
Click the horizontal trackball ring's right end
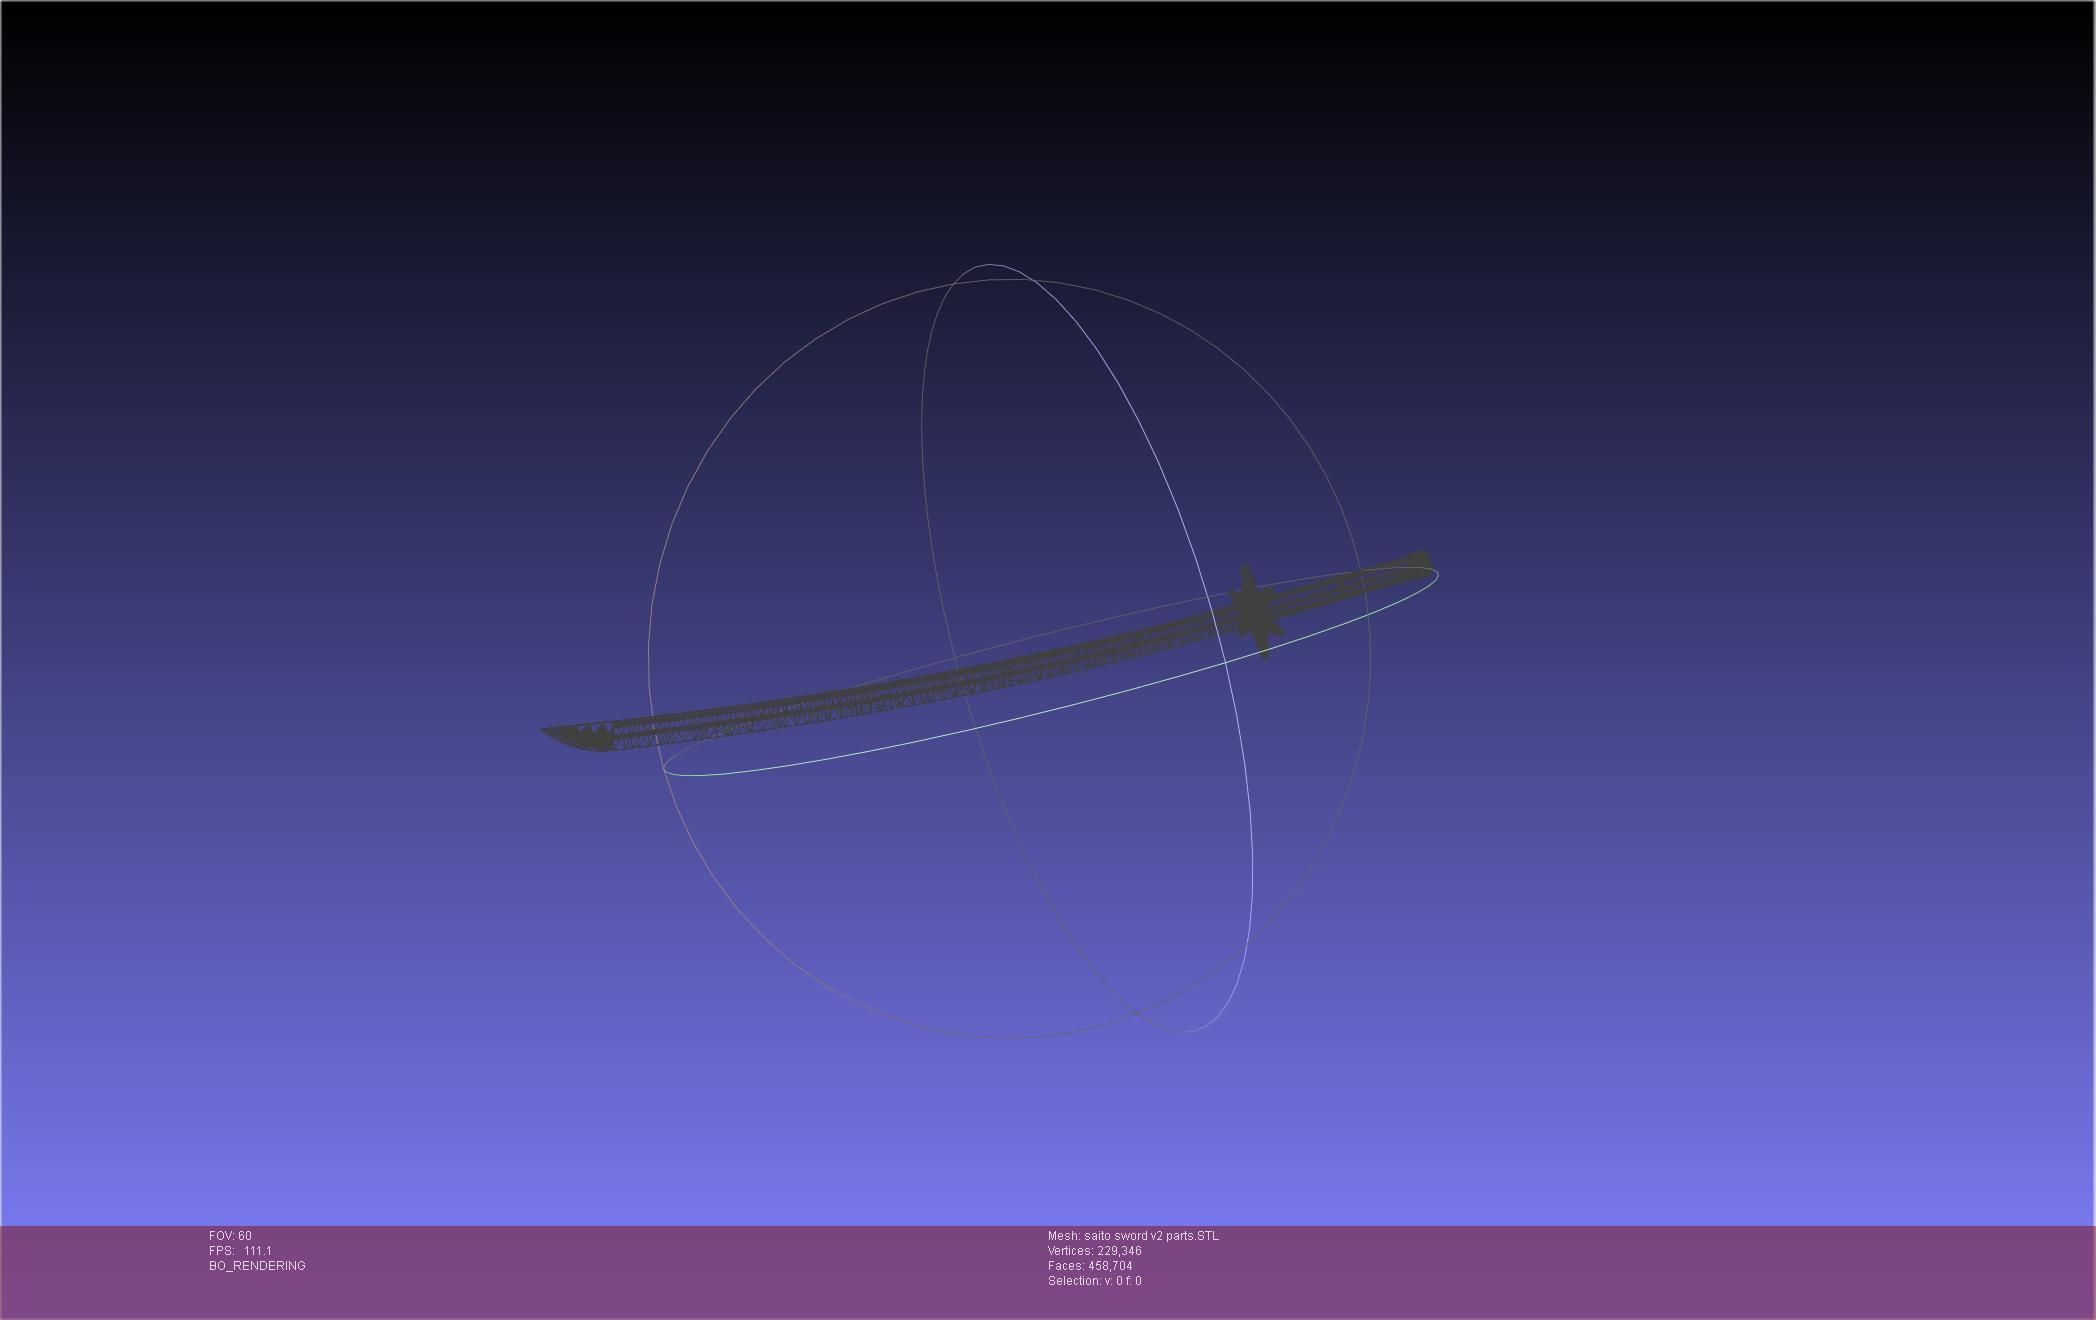pyautogui.click(x=1437, y=575)
